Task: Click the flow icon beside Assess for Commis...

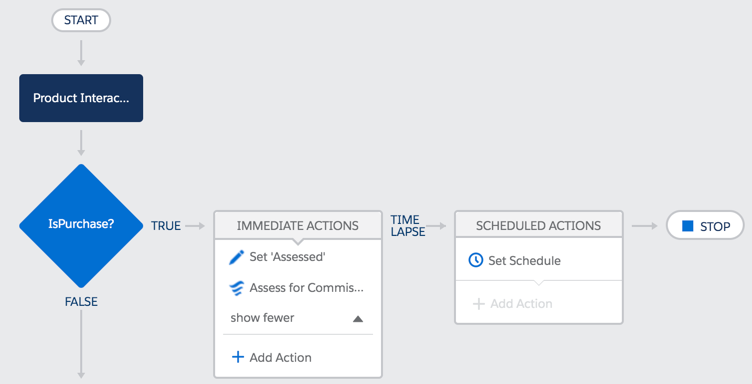Action: (x=236, y=288)
